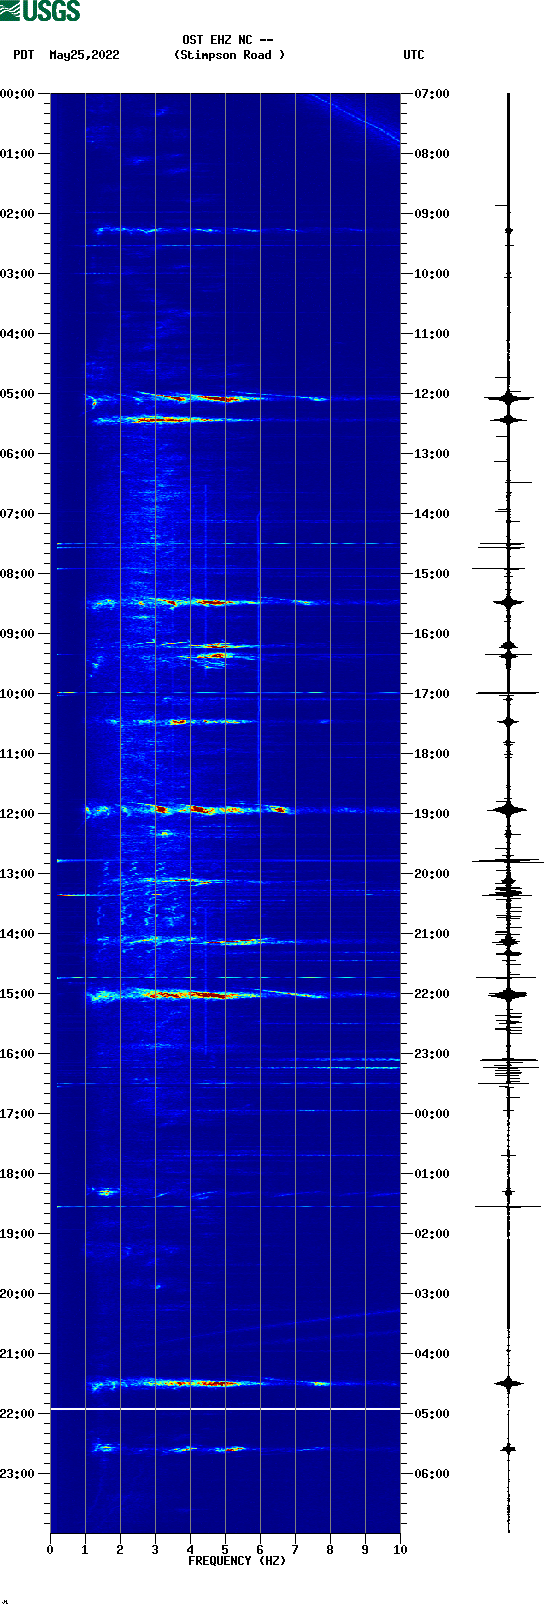The width and height of the screenshot is (552, 1613).
Task: Click the 22:00 UTC time label
Action: [432, 994]
